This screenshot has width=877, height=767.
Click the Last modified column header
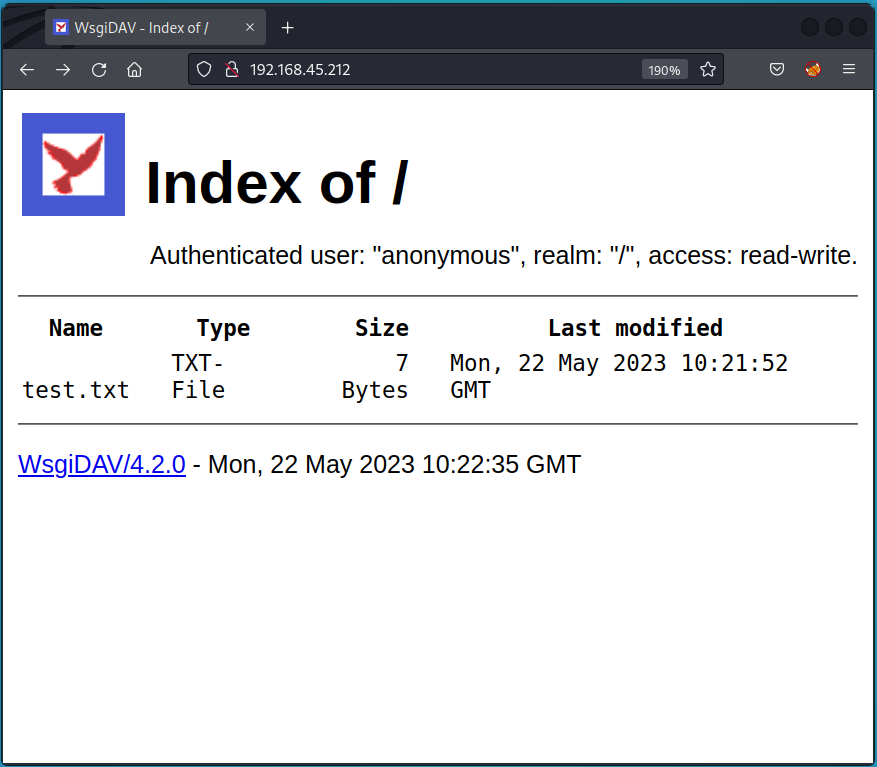(x=635, y=328)
